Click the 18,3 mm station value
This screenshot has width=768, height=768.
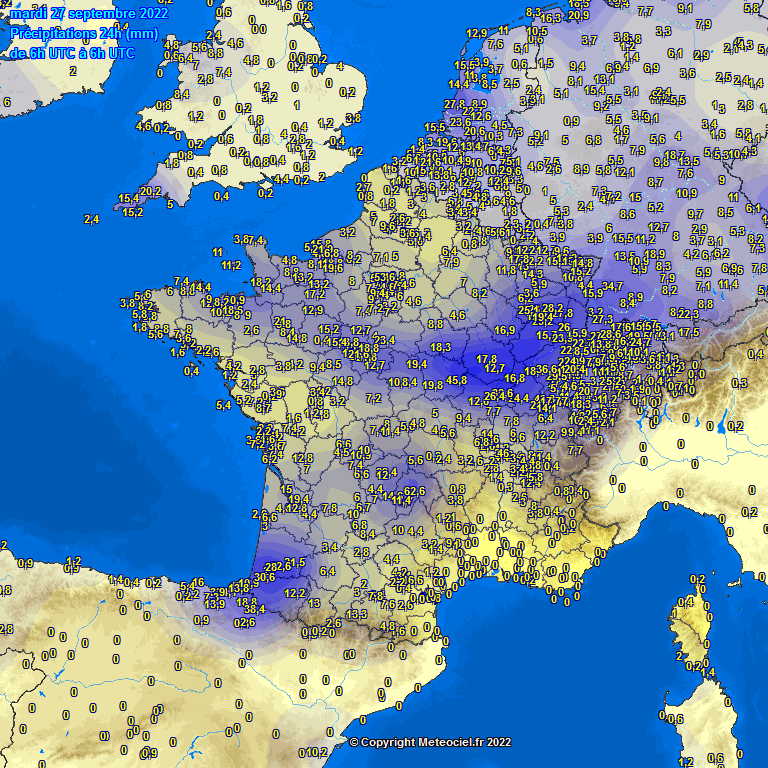tap(441, 347)
